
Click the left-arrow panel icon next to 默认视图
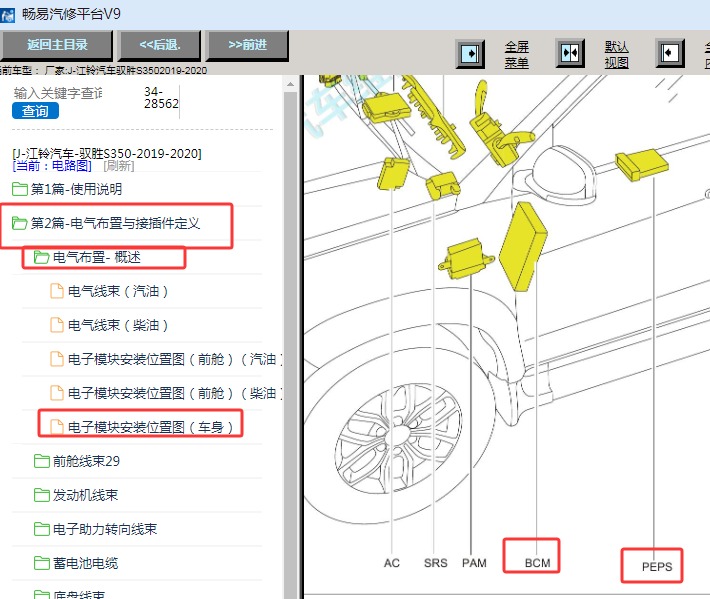tap(670, 53)
